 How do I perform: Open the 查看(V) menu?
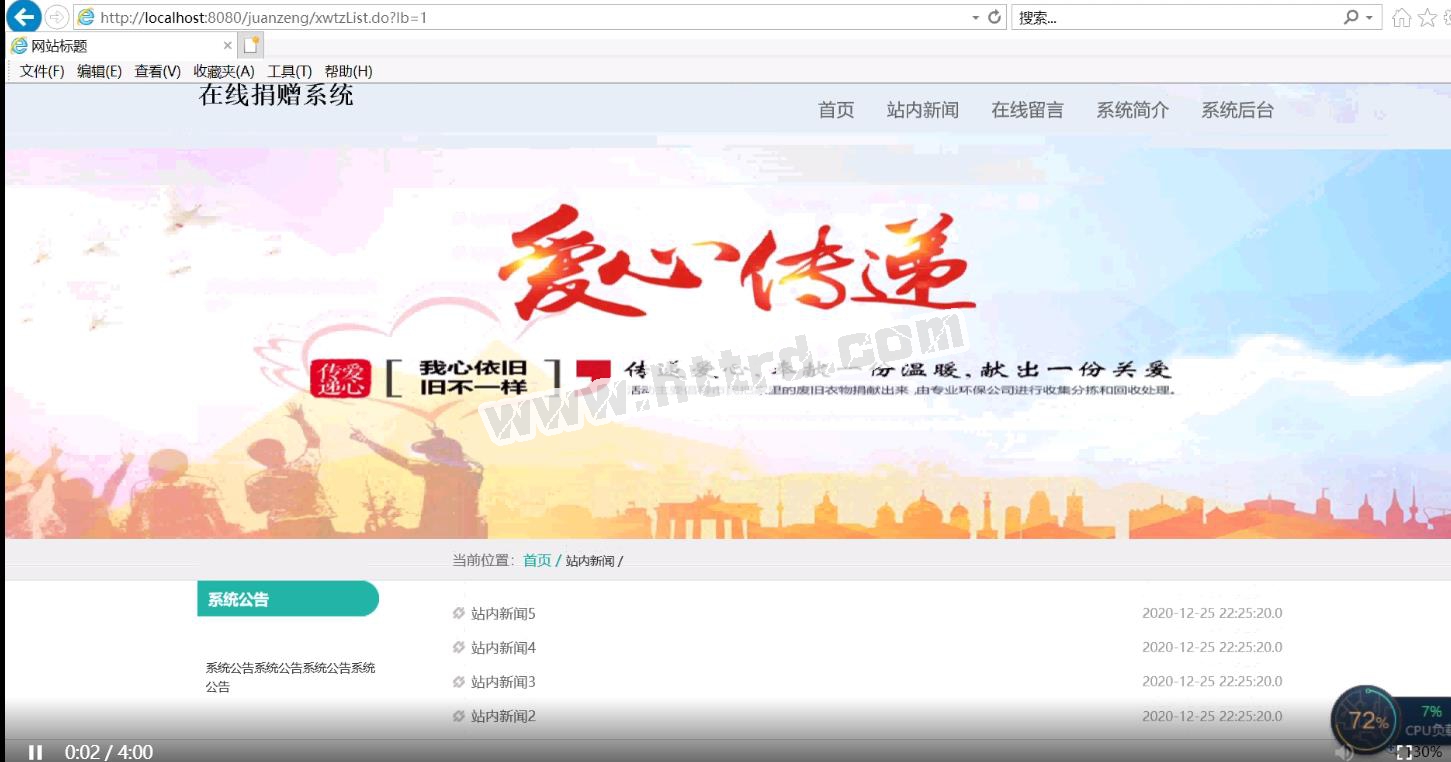[x=158, y=71]
